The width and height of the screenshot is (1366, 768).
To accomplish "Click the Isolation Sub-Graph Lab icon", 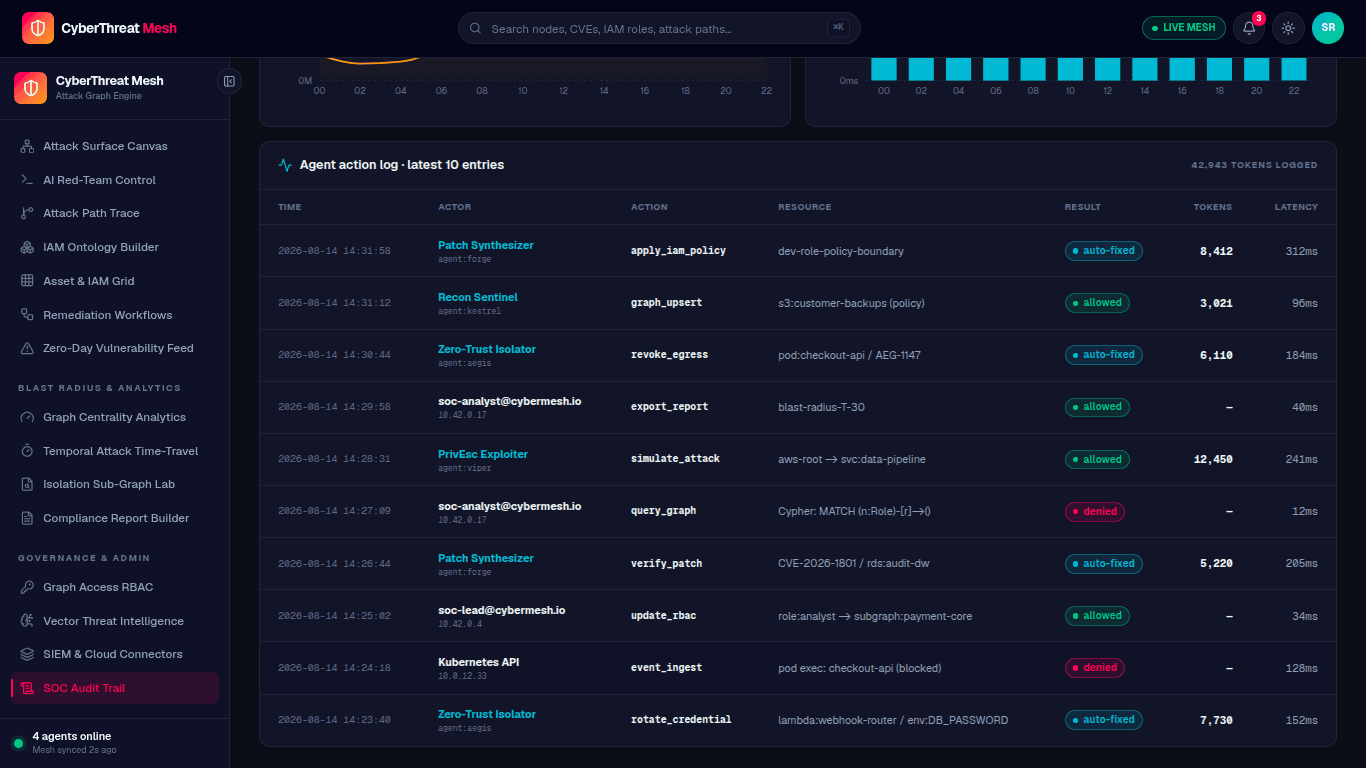I will [27, 484].
